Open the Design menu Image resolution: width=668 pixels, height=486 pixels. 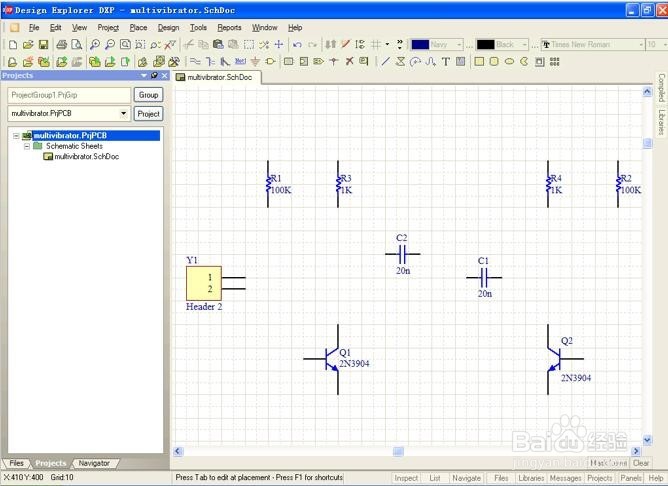pyautogui.click(x=168, y=28)
